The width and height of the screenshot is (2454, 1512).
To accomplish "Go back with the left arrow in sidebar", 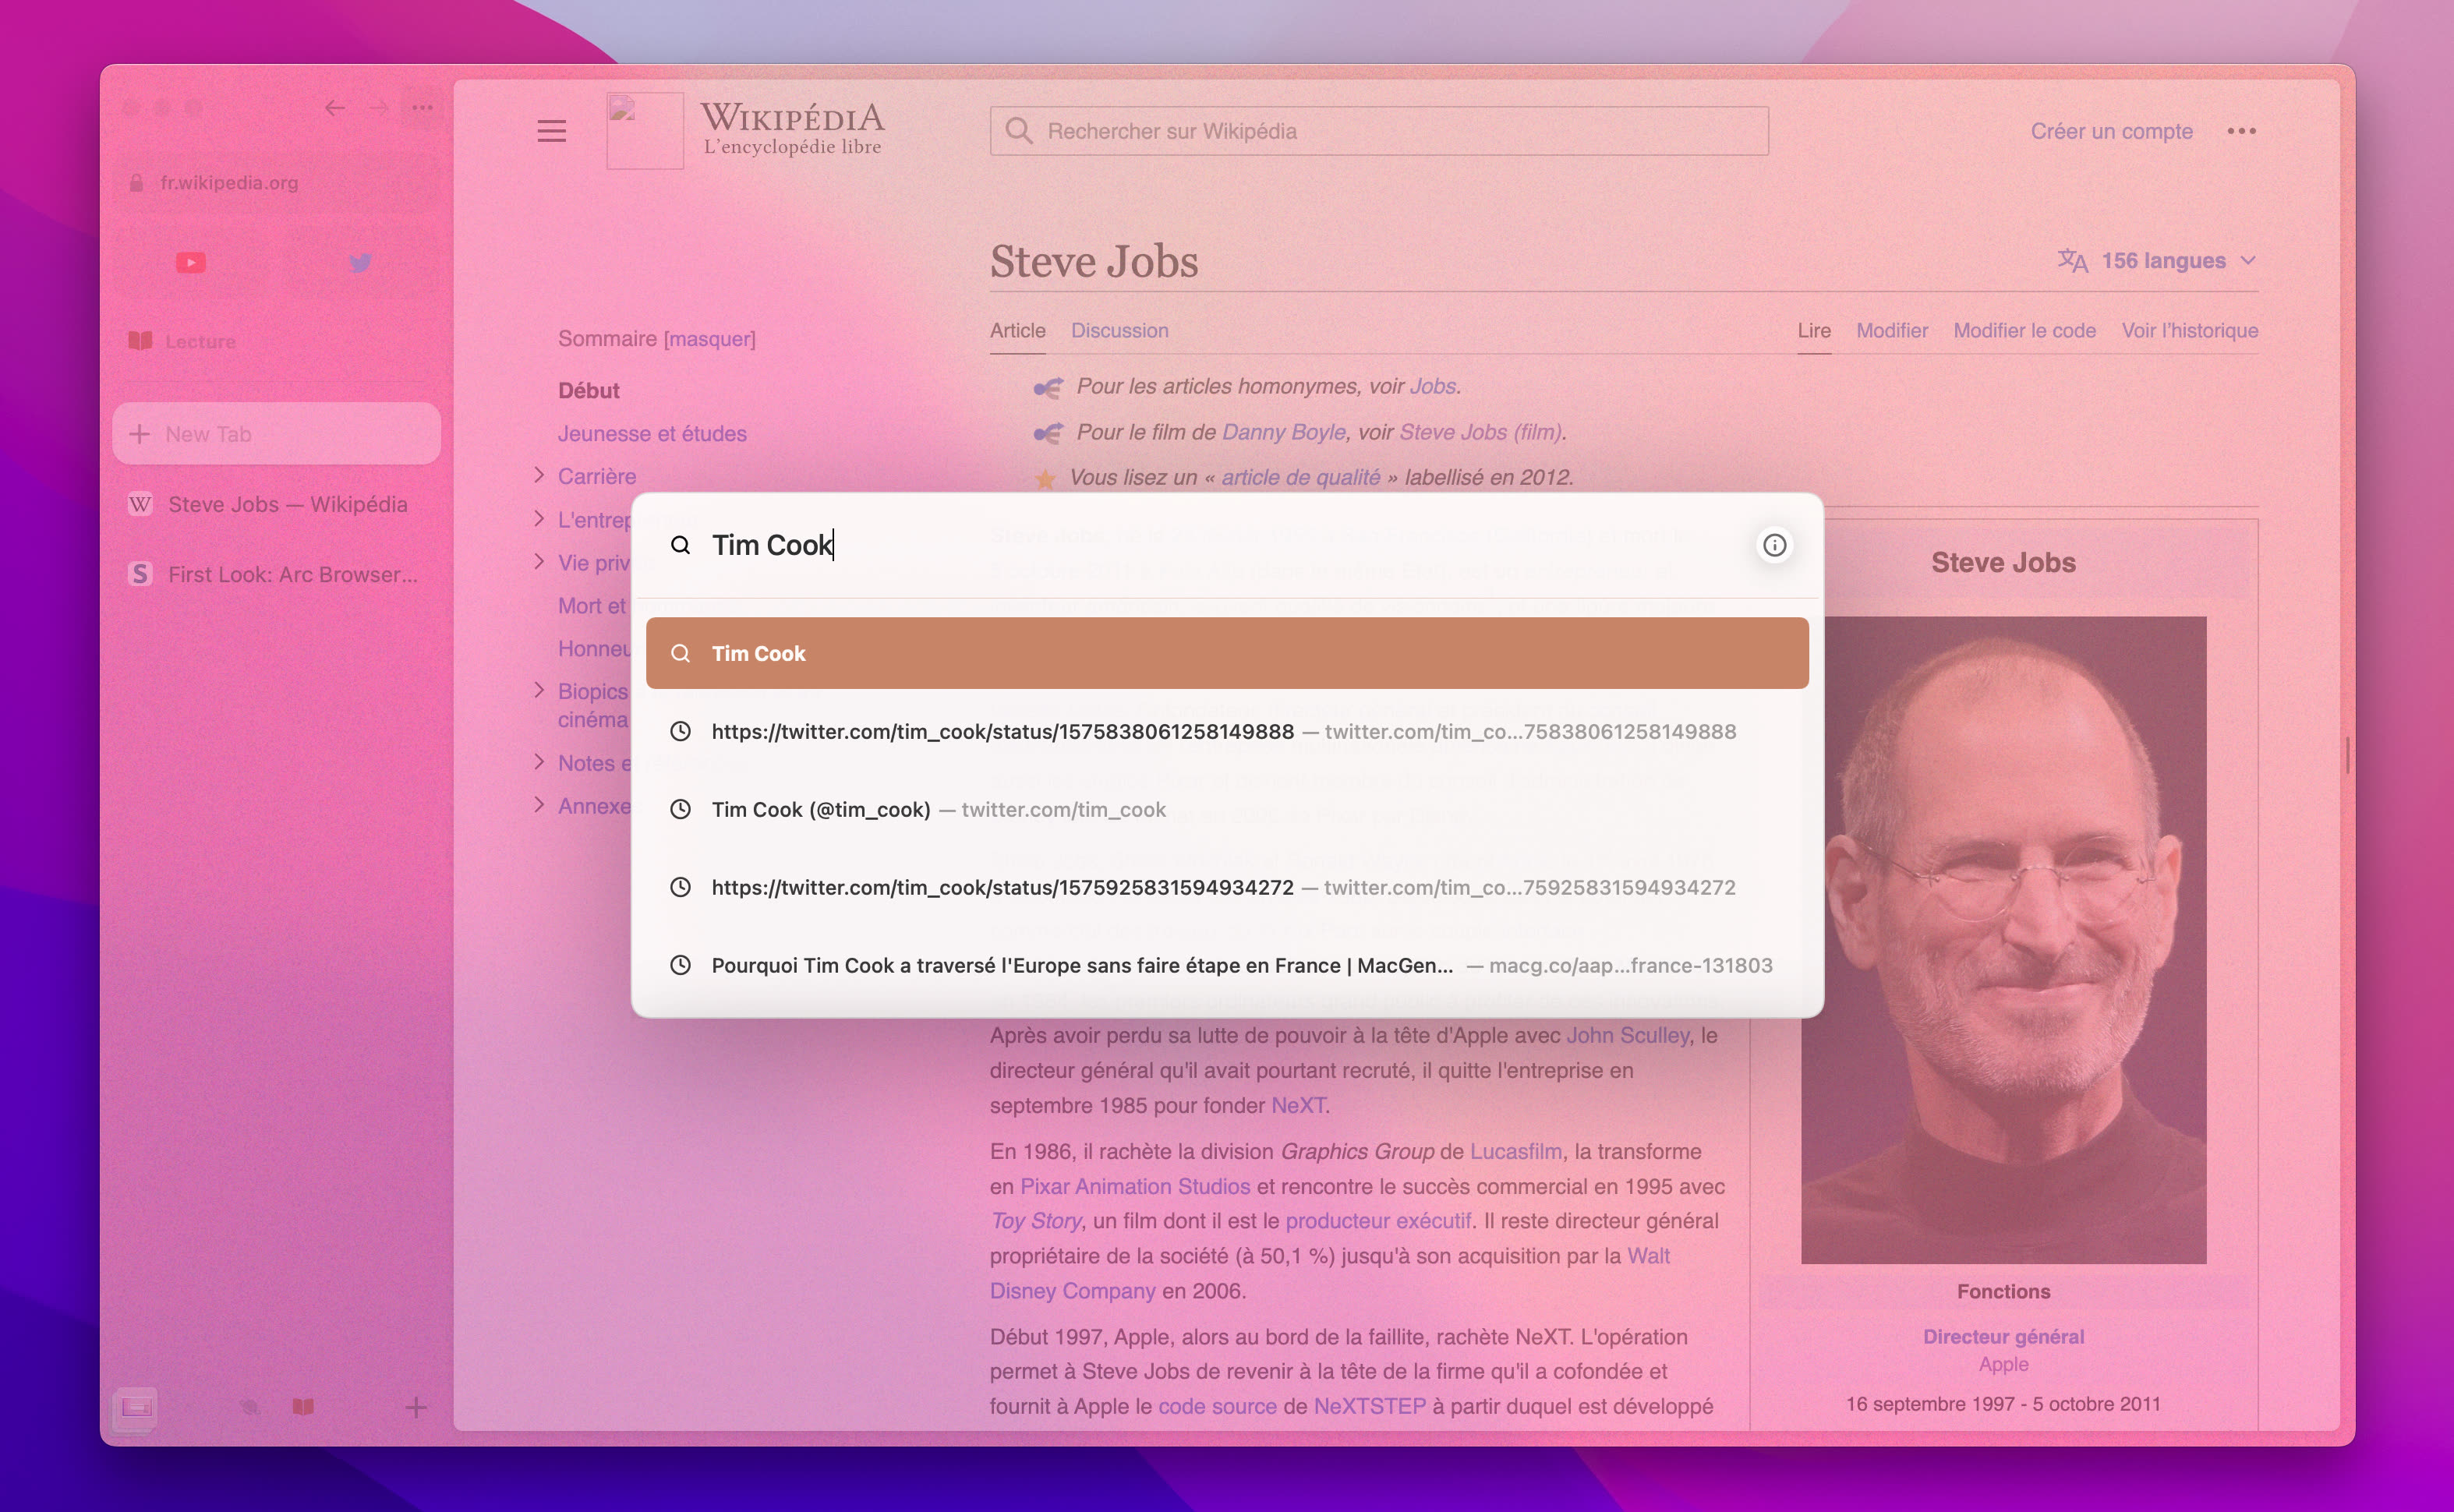I will pyautogui.click(x=335, y=107).
